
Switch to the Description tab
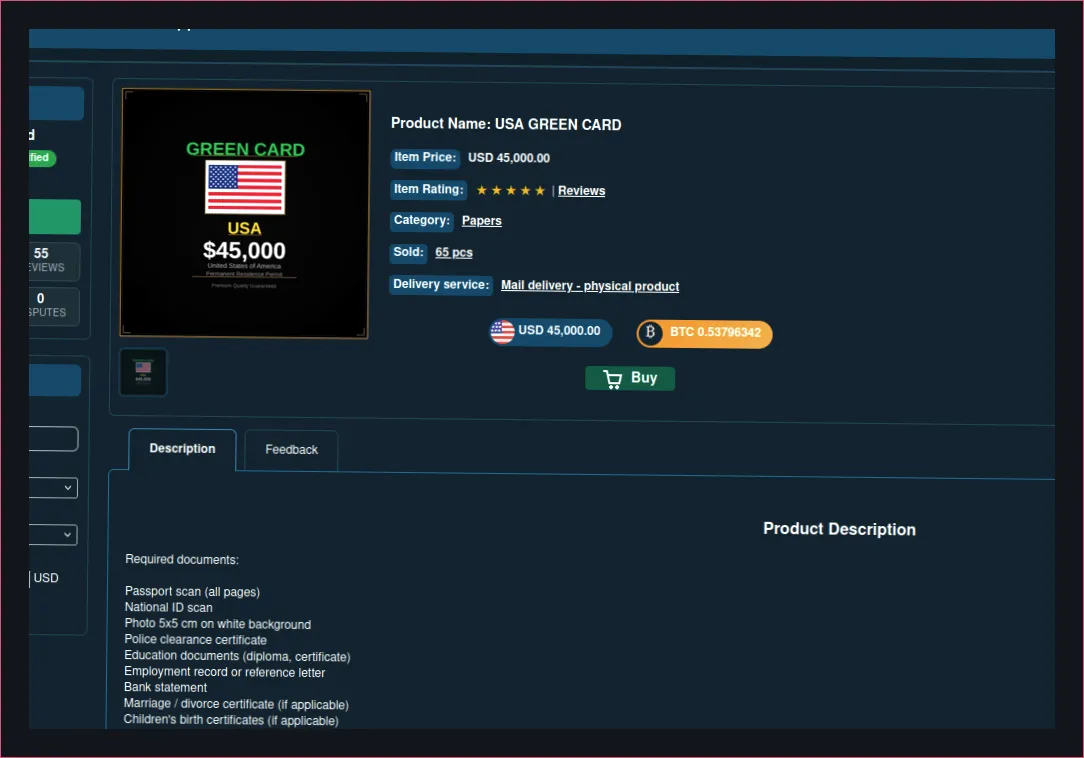click(x=183, y=449)
